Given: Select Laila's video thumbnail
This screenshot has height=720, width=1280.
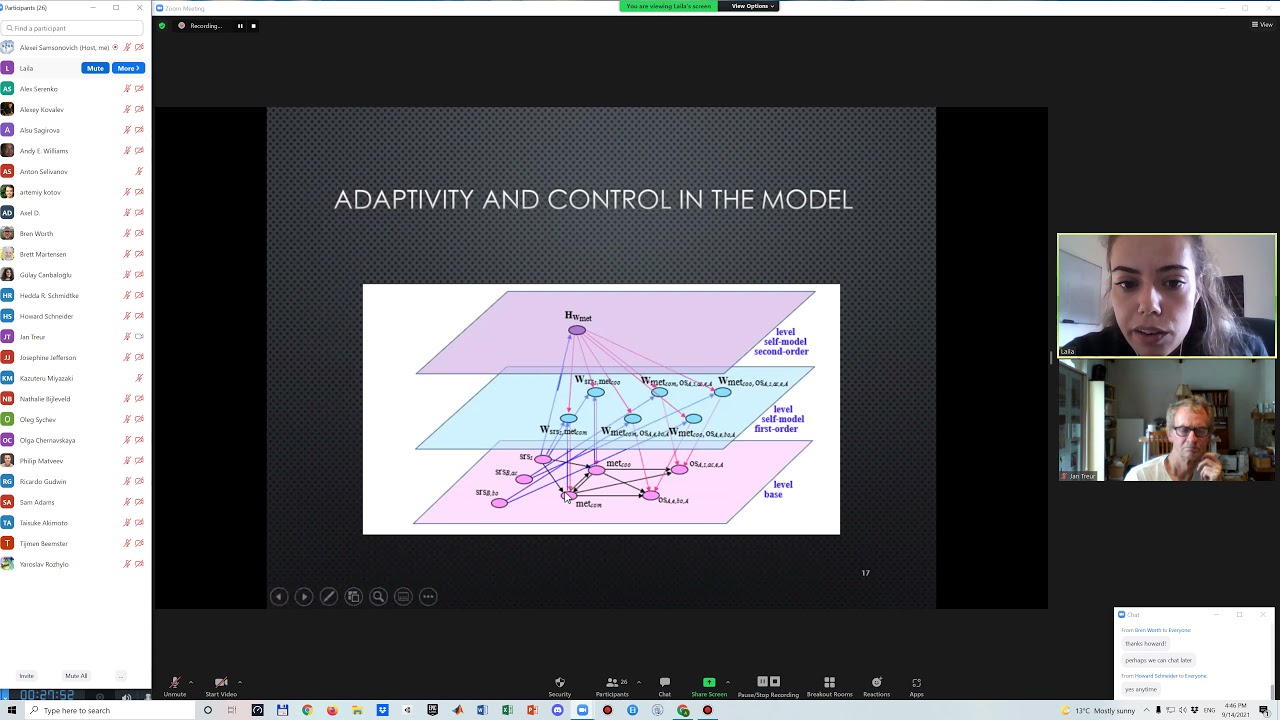Looking at the screenshot, I should [x=1167, y=296].
